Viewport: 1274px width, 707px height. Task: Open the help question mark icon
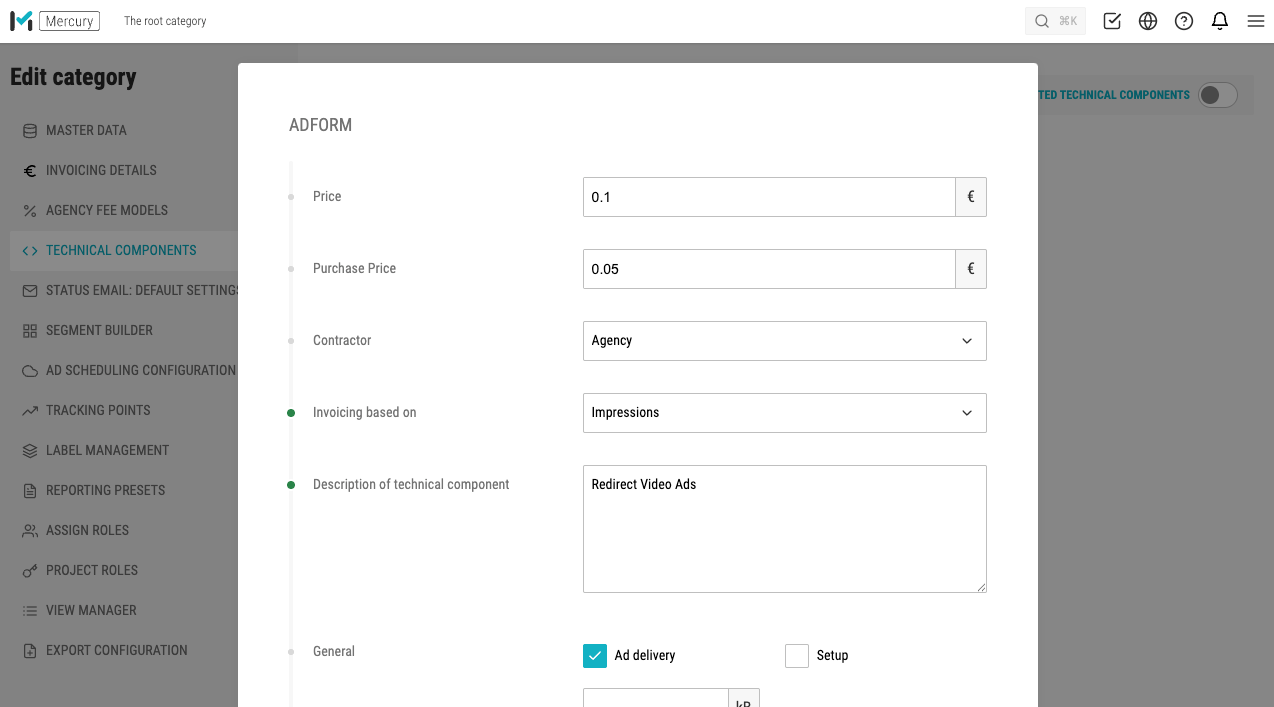tap(1184, 21)
